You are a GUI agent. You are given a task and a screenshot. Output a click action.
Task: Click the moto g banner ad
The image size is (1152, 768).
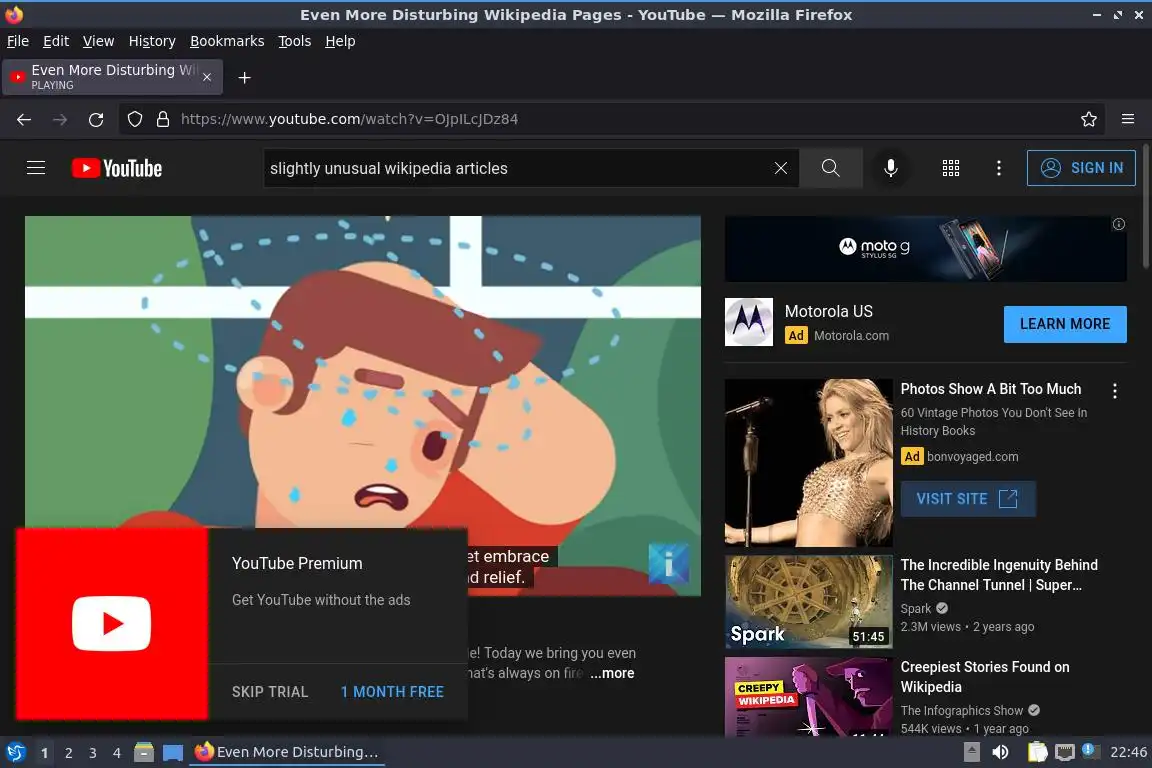[925, 248]
